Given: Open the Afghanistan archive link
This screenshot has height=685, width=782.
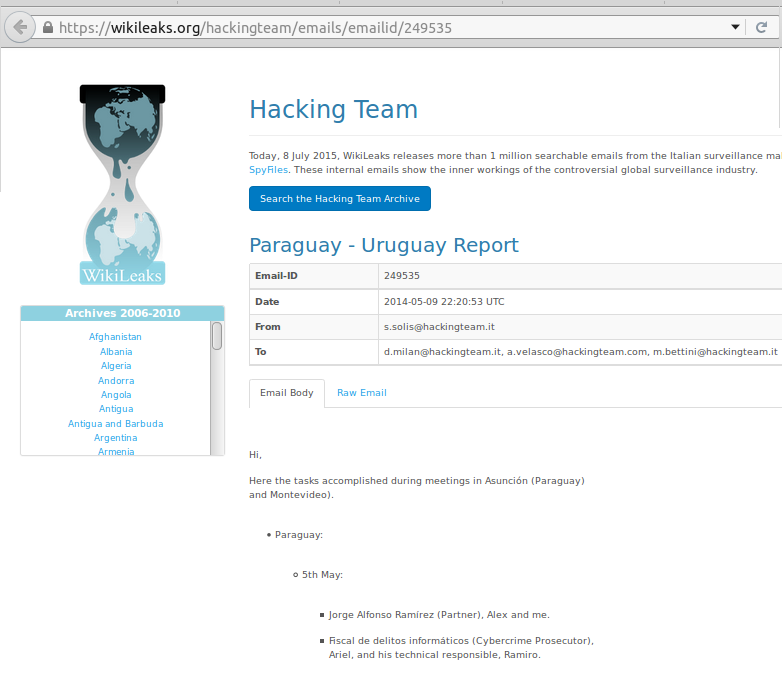Looking at the screenshot, I should tap(115, 337).
